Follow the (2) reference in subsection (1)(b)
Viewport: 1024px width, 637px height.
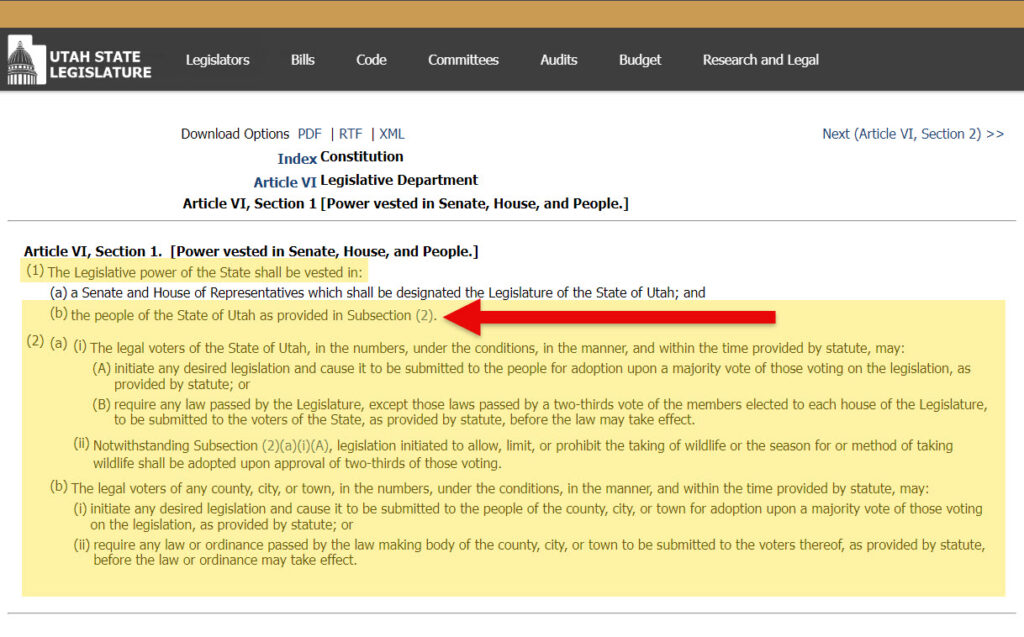tap(426, 316)
